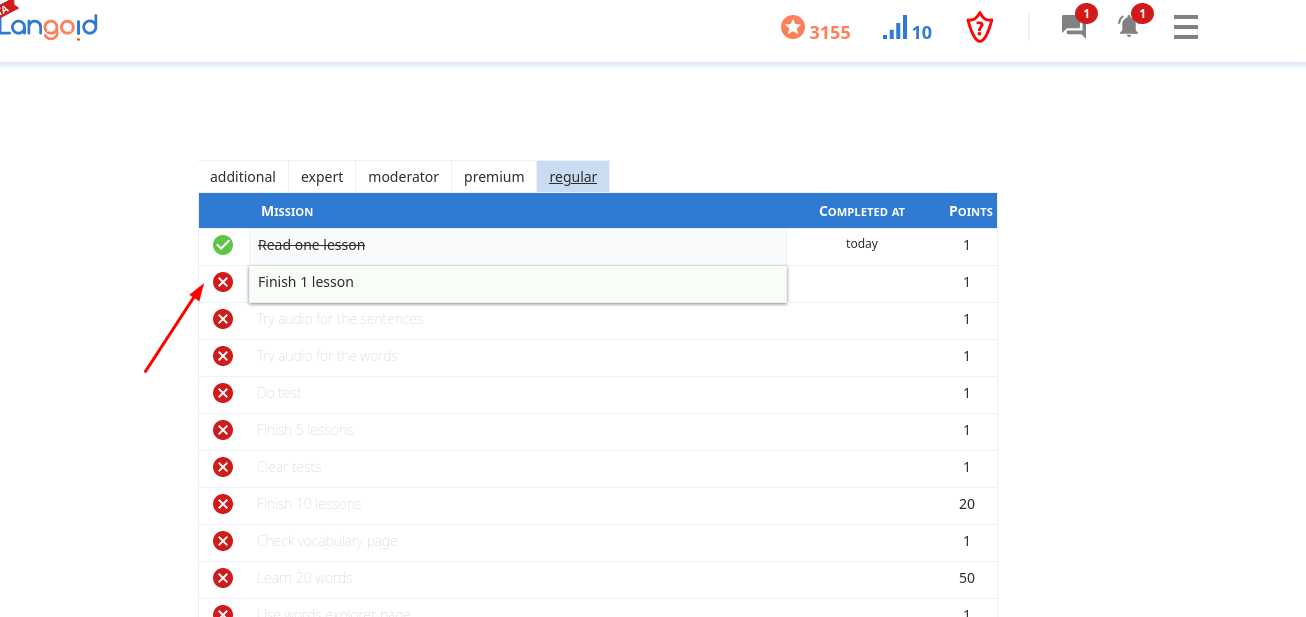Click red X beside Clear tests
The width and height of the screenshot is (1306, 617).
tap(223, 467)
